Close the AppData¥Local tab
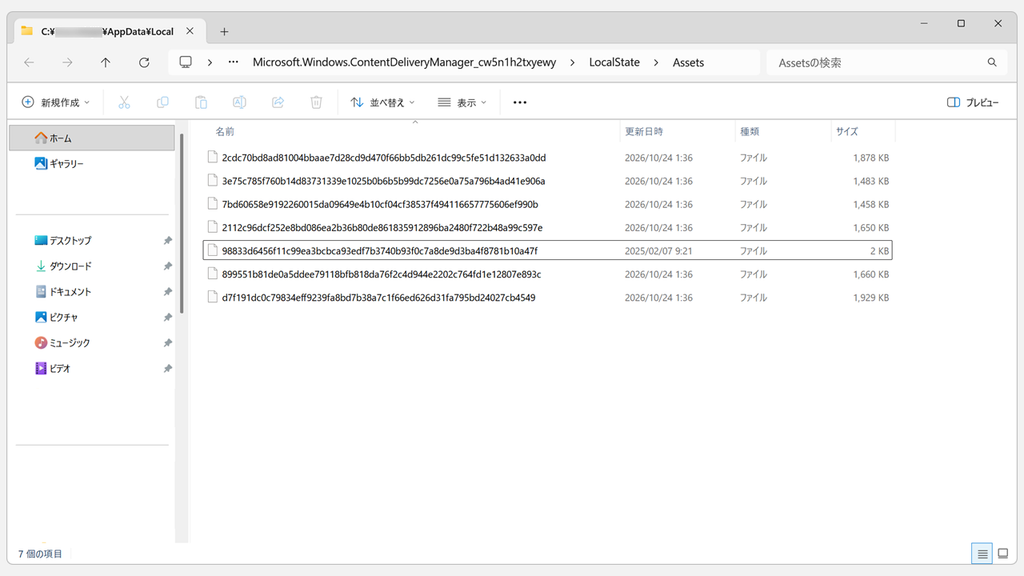Image resolution: width=1024 pixels, height=576 pixels. click(190, 31)
